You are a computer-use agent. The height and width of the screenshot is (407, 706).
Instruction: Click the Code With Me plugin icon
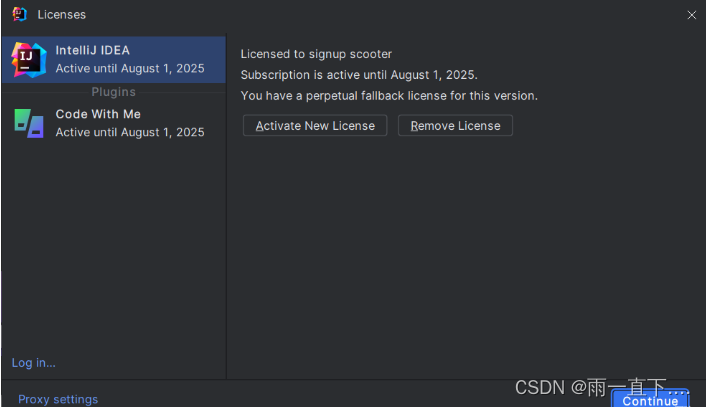coord(29,123)
